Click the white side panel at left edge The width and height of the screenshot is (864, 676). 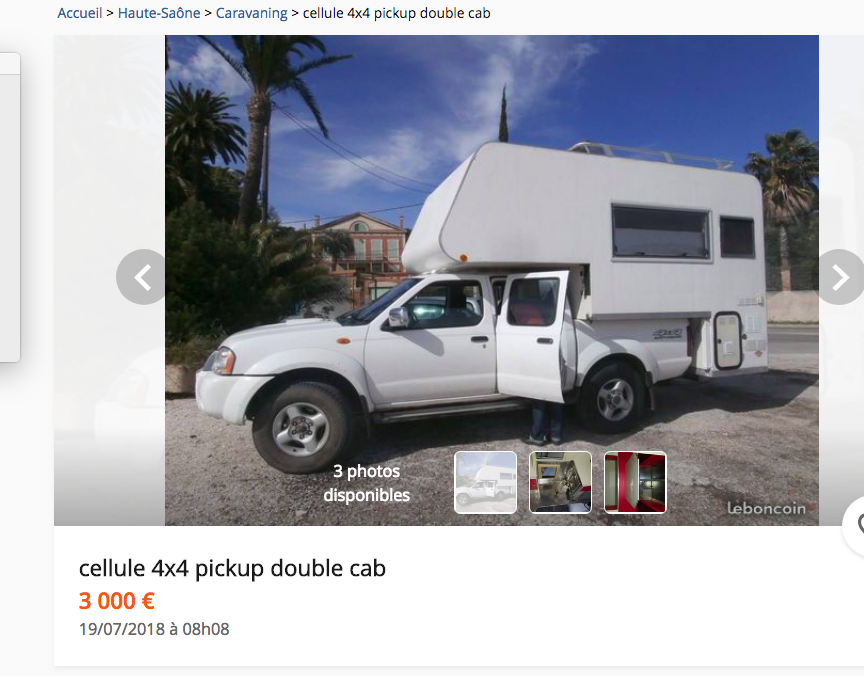click(x=10, y=208)
